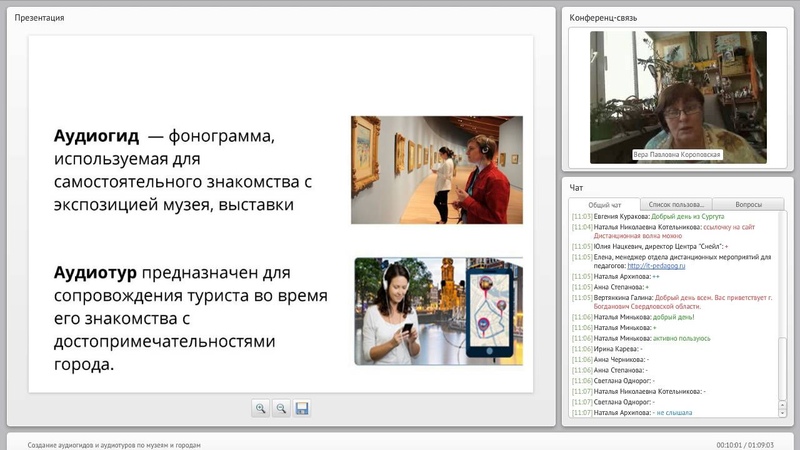Click the zoom out magnifier icon
The image size is (800, 450).
point(282,408)
